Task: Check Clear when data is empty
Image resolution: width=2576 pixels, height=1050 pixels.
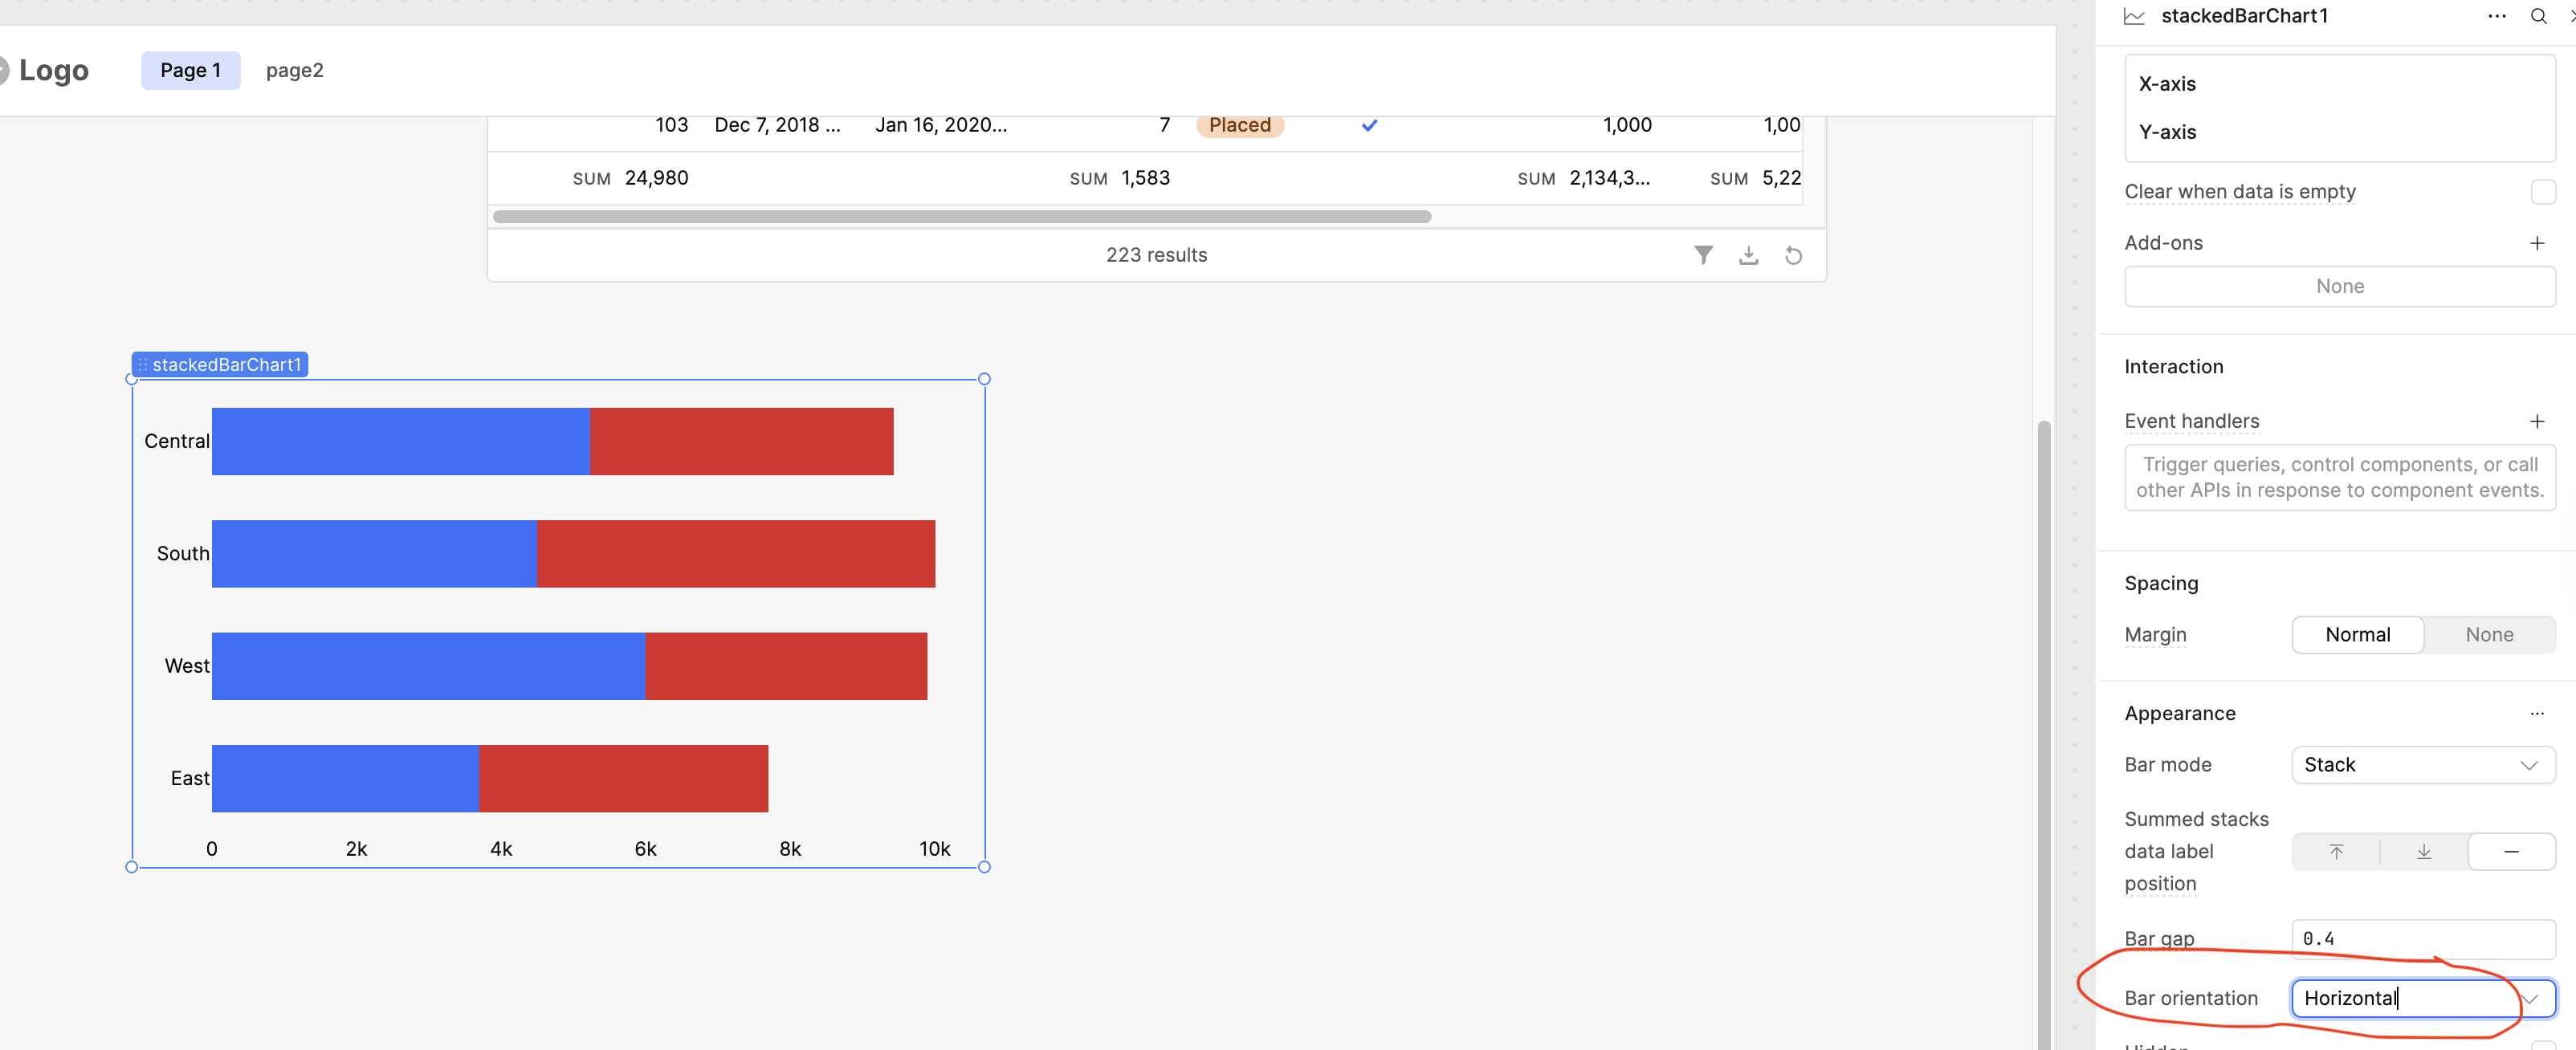Action: click(2542, 191)
